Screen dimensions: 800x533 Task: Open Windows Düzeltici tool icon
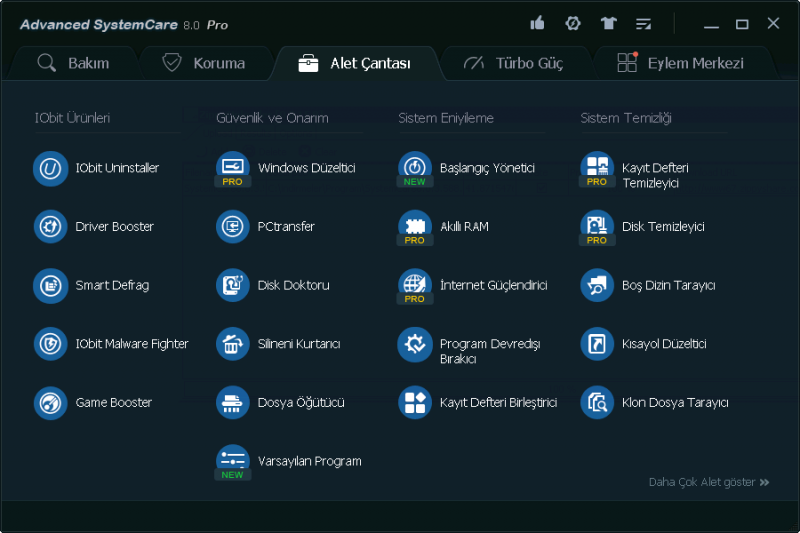[233, 169]
